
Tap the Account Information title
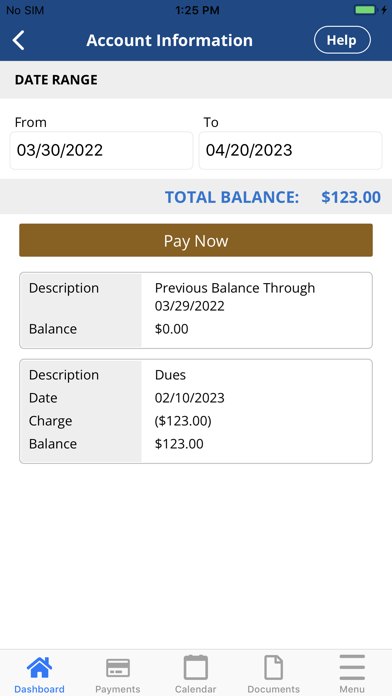(x=170, y=40)
